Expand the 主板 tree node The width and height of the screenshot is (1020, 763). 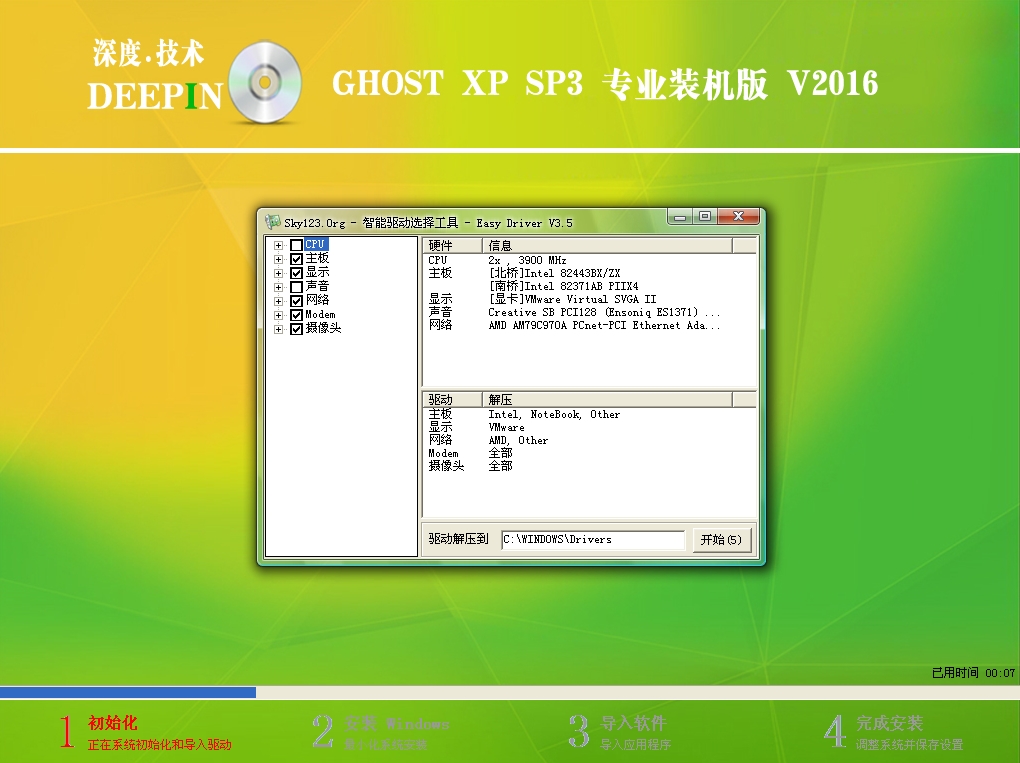point(278,259)
